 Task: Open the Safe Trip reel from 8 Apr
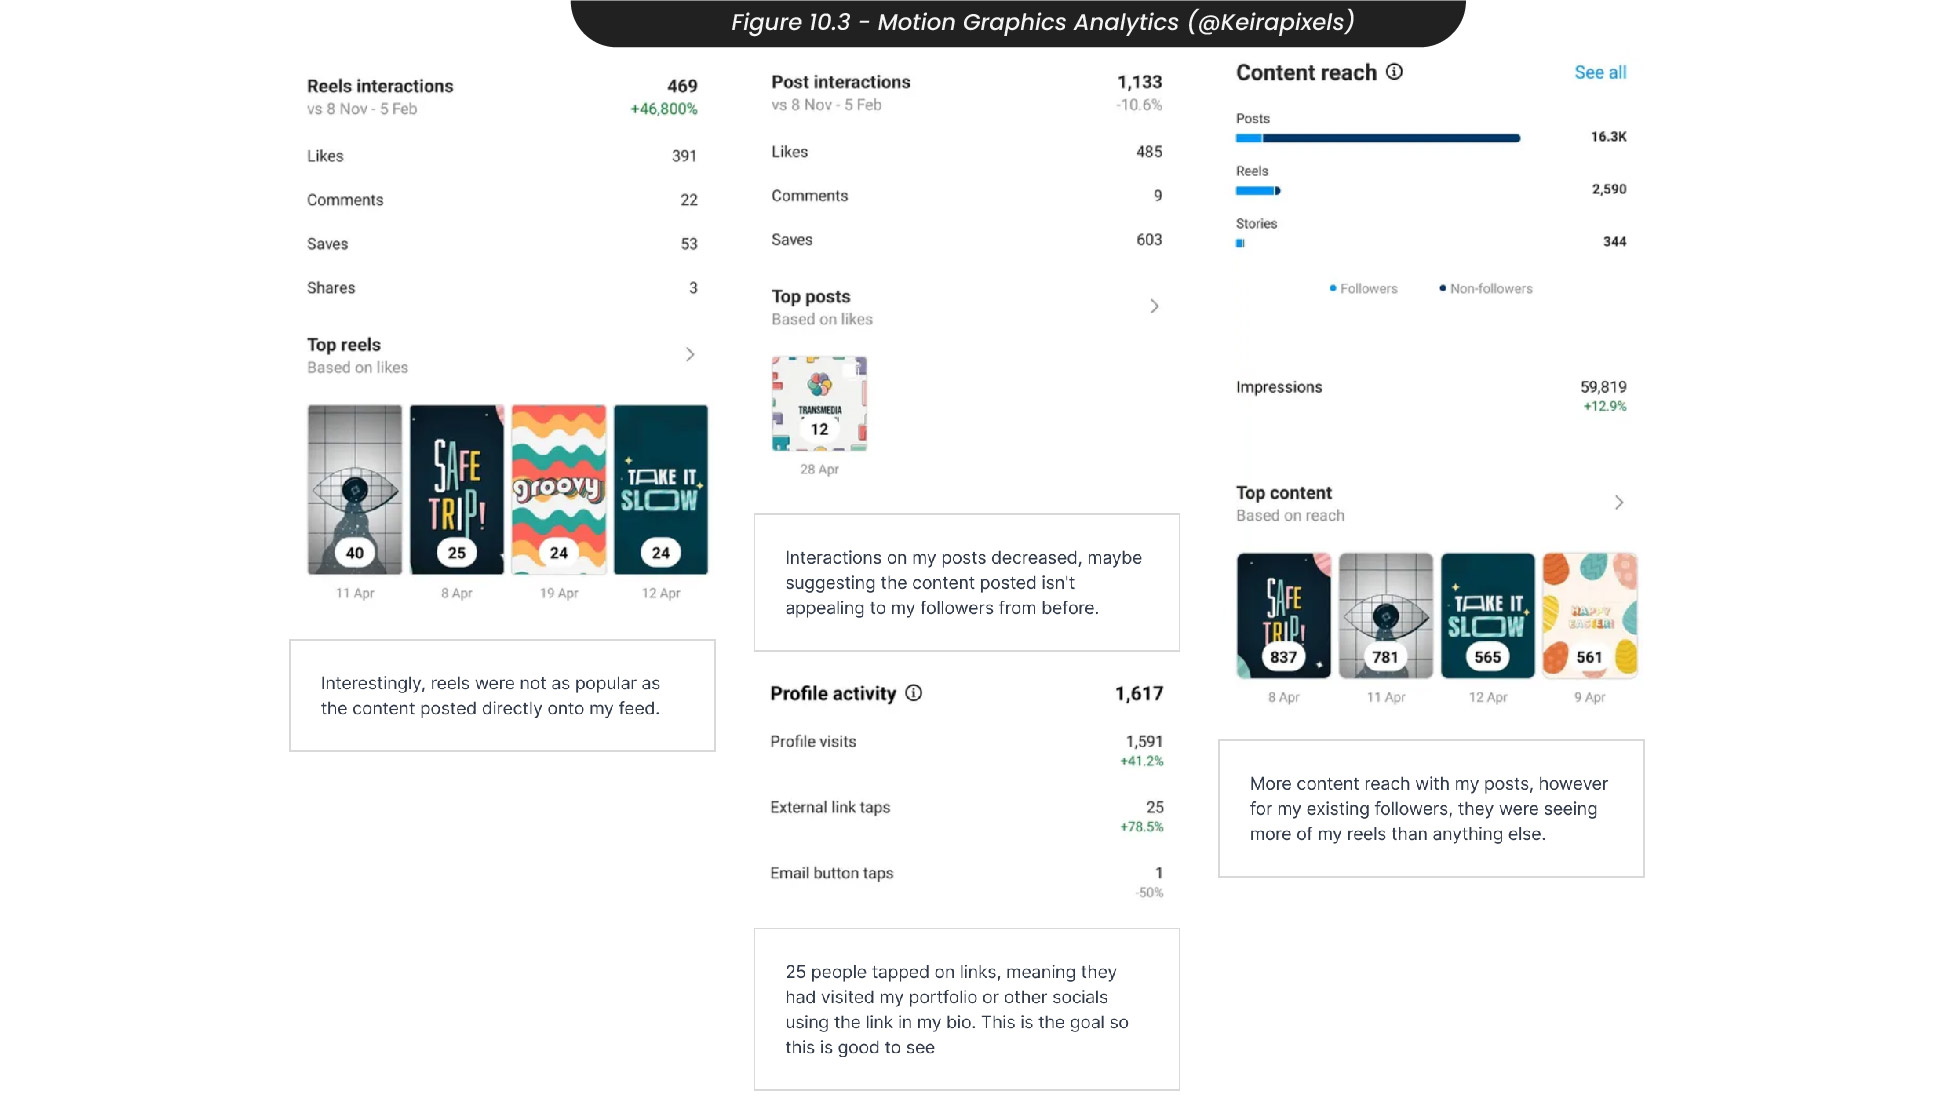pyautogui.click(x=457, y=490)
